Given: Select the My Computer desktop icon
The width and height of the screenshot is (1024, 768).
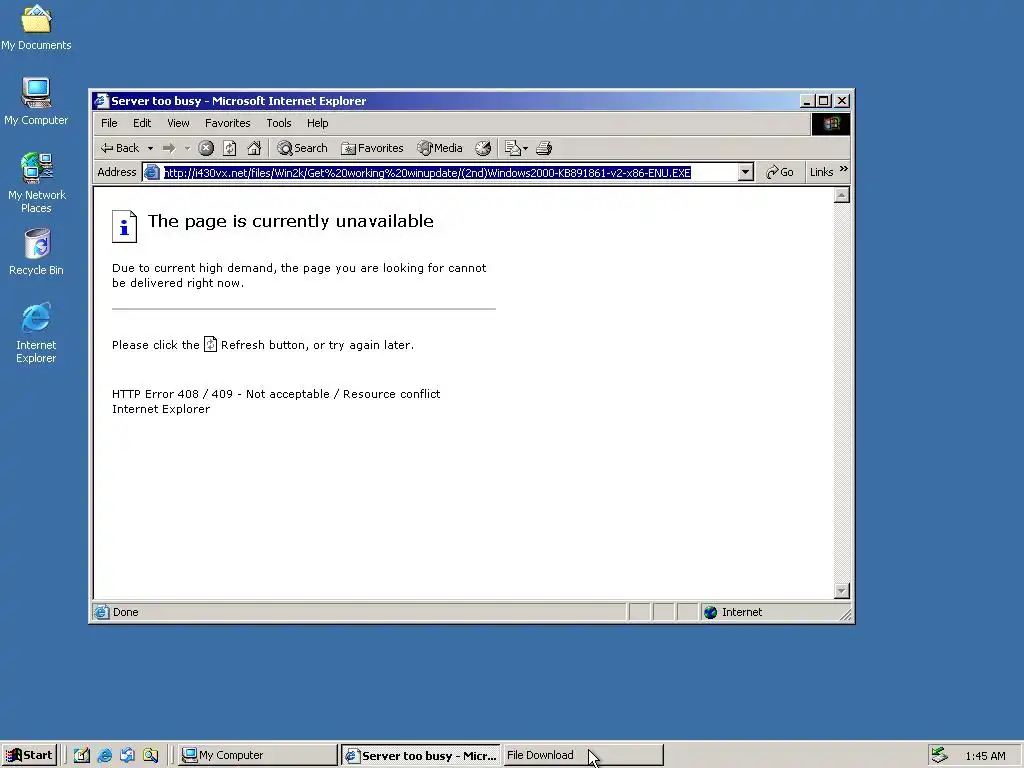Looking at the screenshot, I should (36, 102).
